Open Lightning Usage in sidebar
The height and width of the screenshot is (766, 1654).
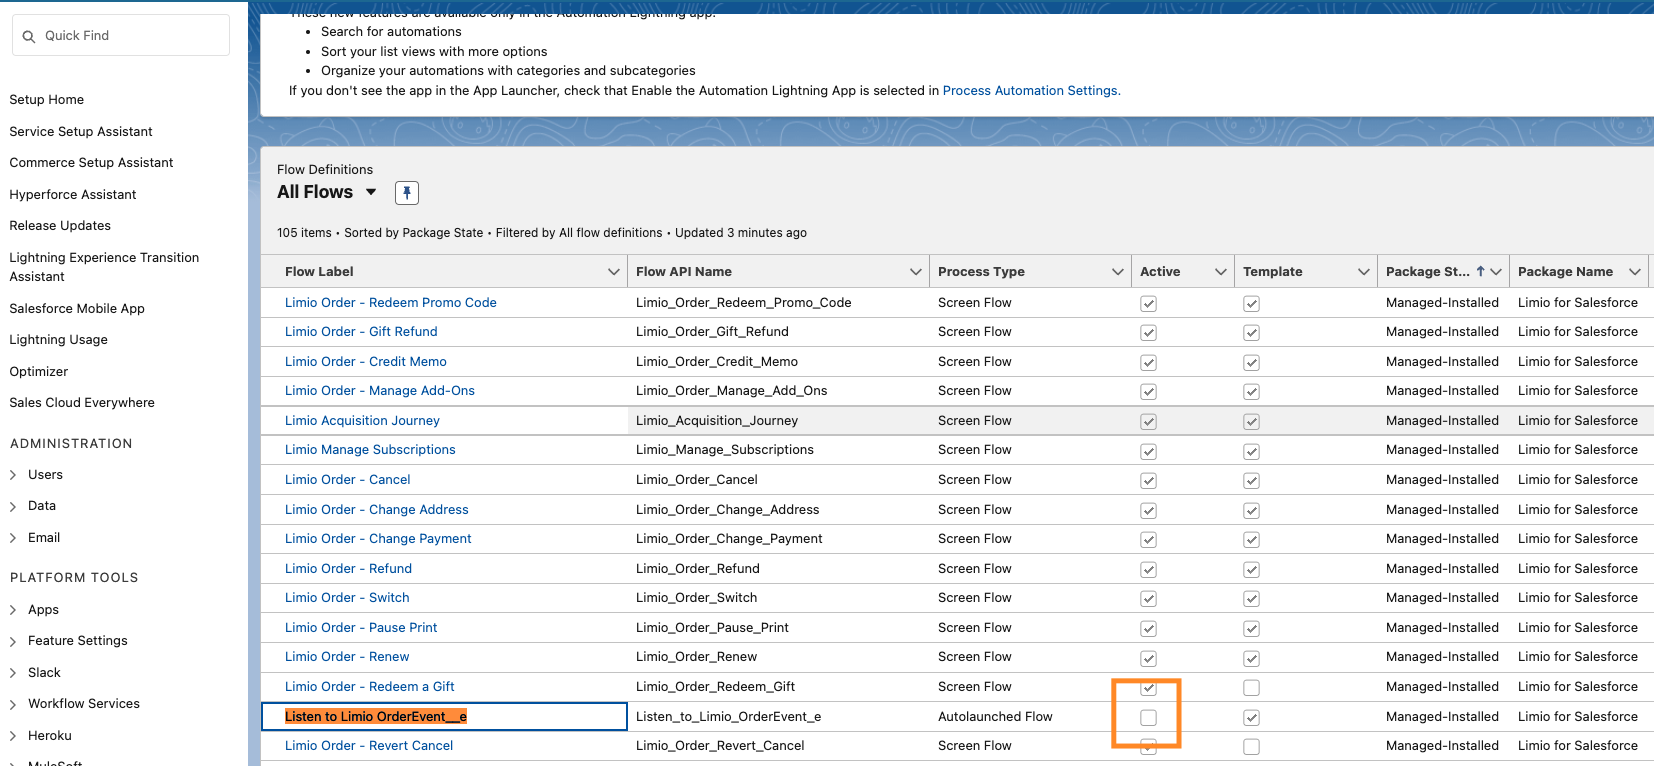[58, 340]
